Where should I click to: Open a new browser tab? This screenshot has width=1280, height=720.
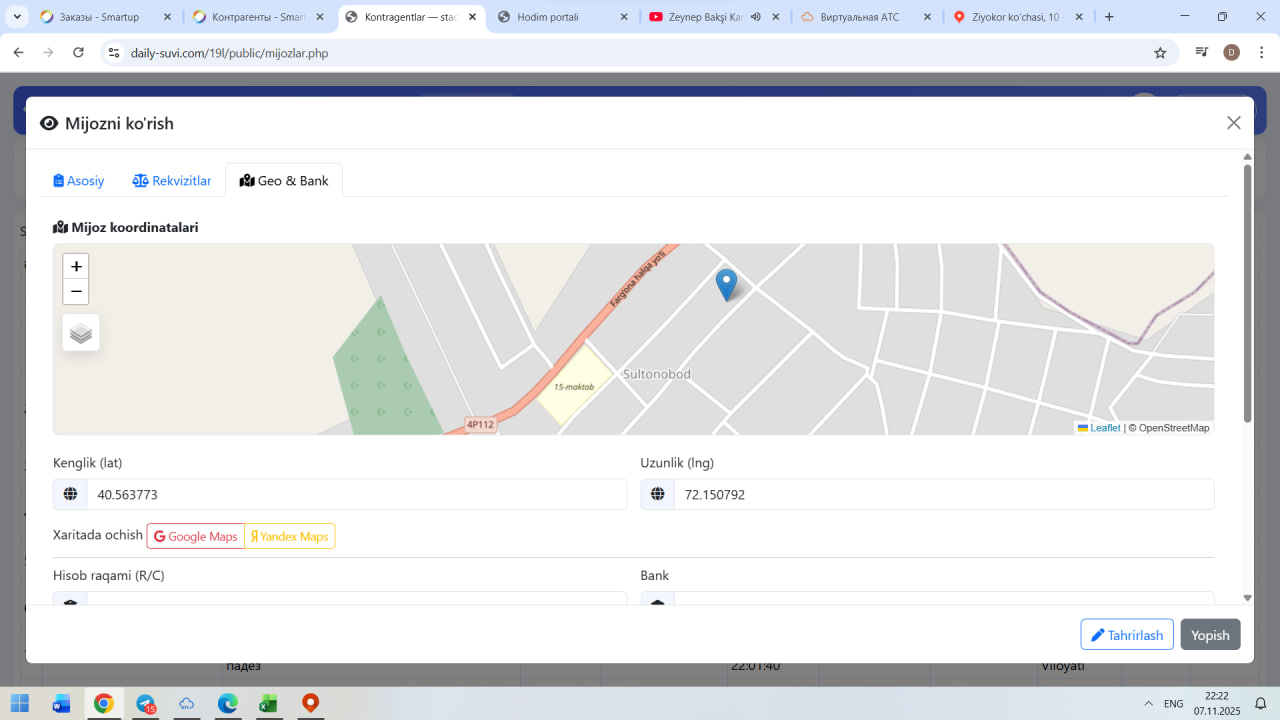[x=1109, y=17]
